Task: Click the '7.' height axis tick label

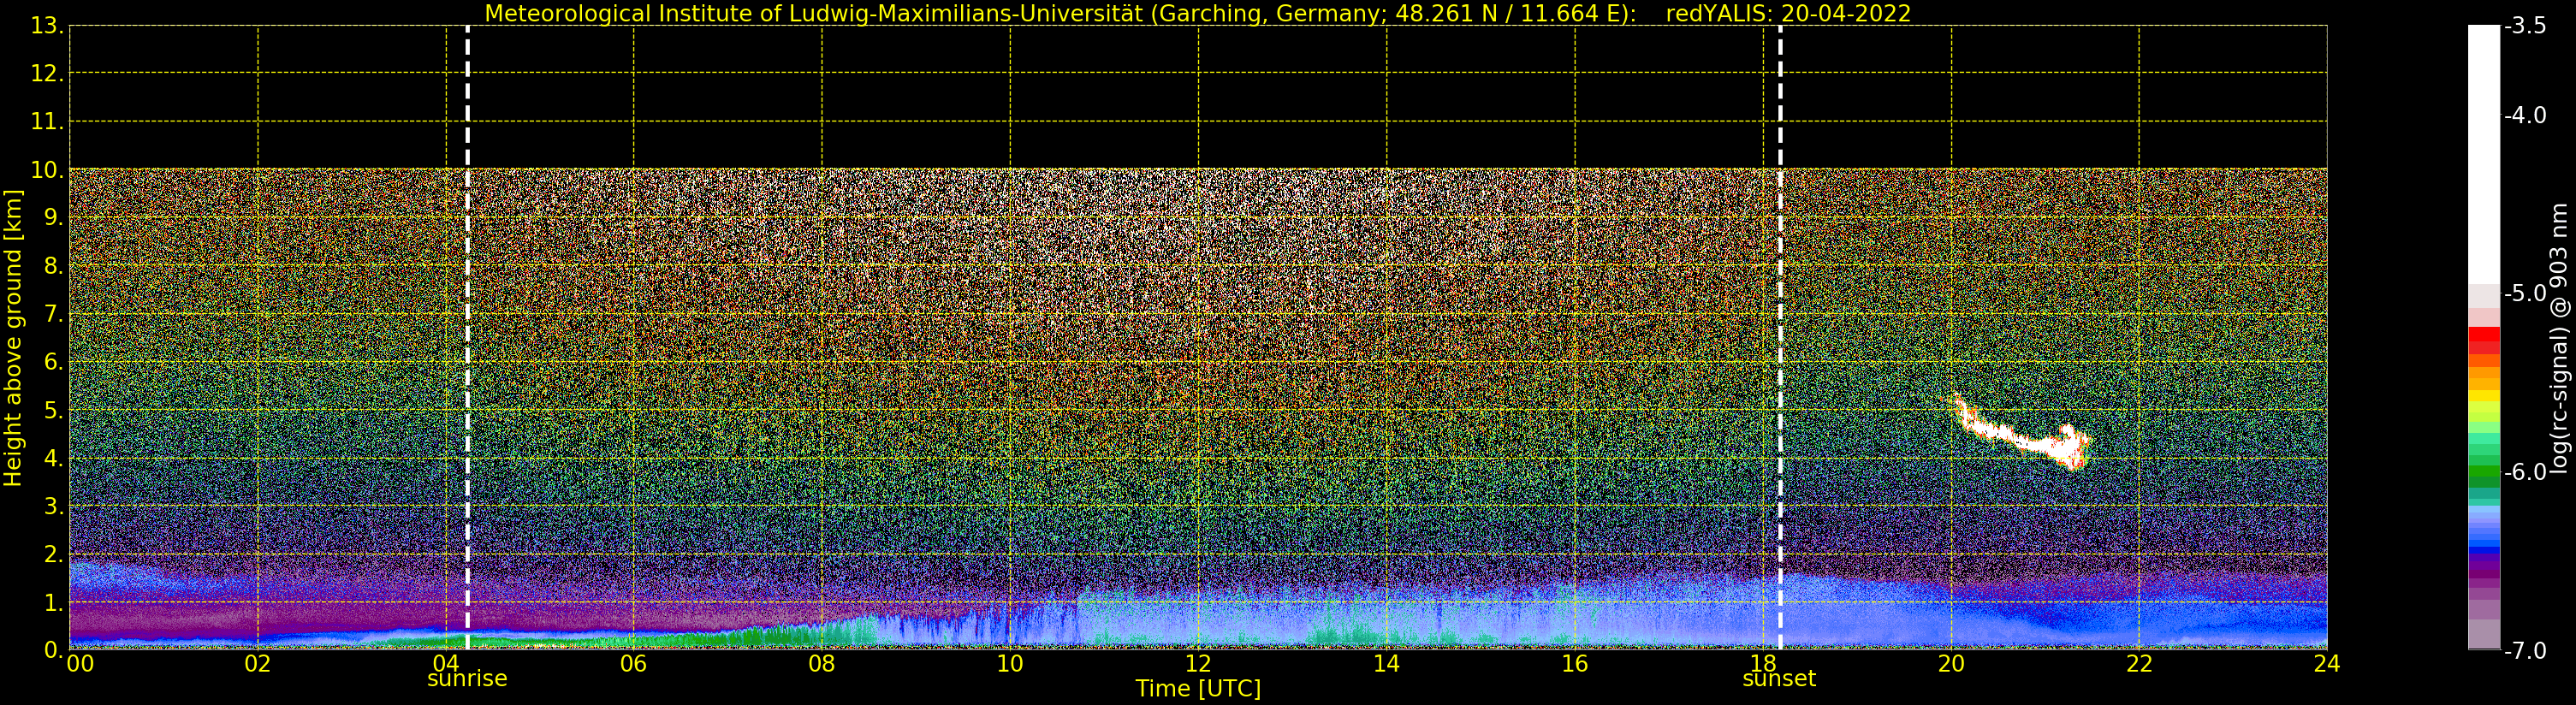Action: [54, 314]
